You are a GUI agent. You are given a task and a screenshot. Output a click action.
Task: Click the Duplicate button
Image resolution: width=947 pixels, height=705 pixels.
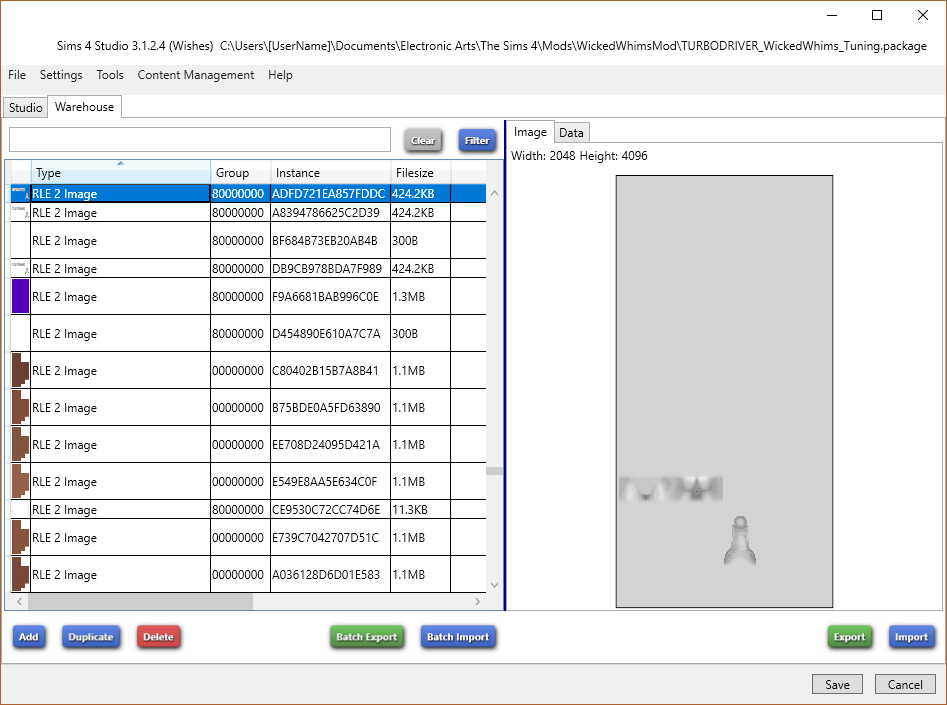tap(91, 637)
